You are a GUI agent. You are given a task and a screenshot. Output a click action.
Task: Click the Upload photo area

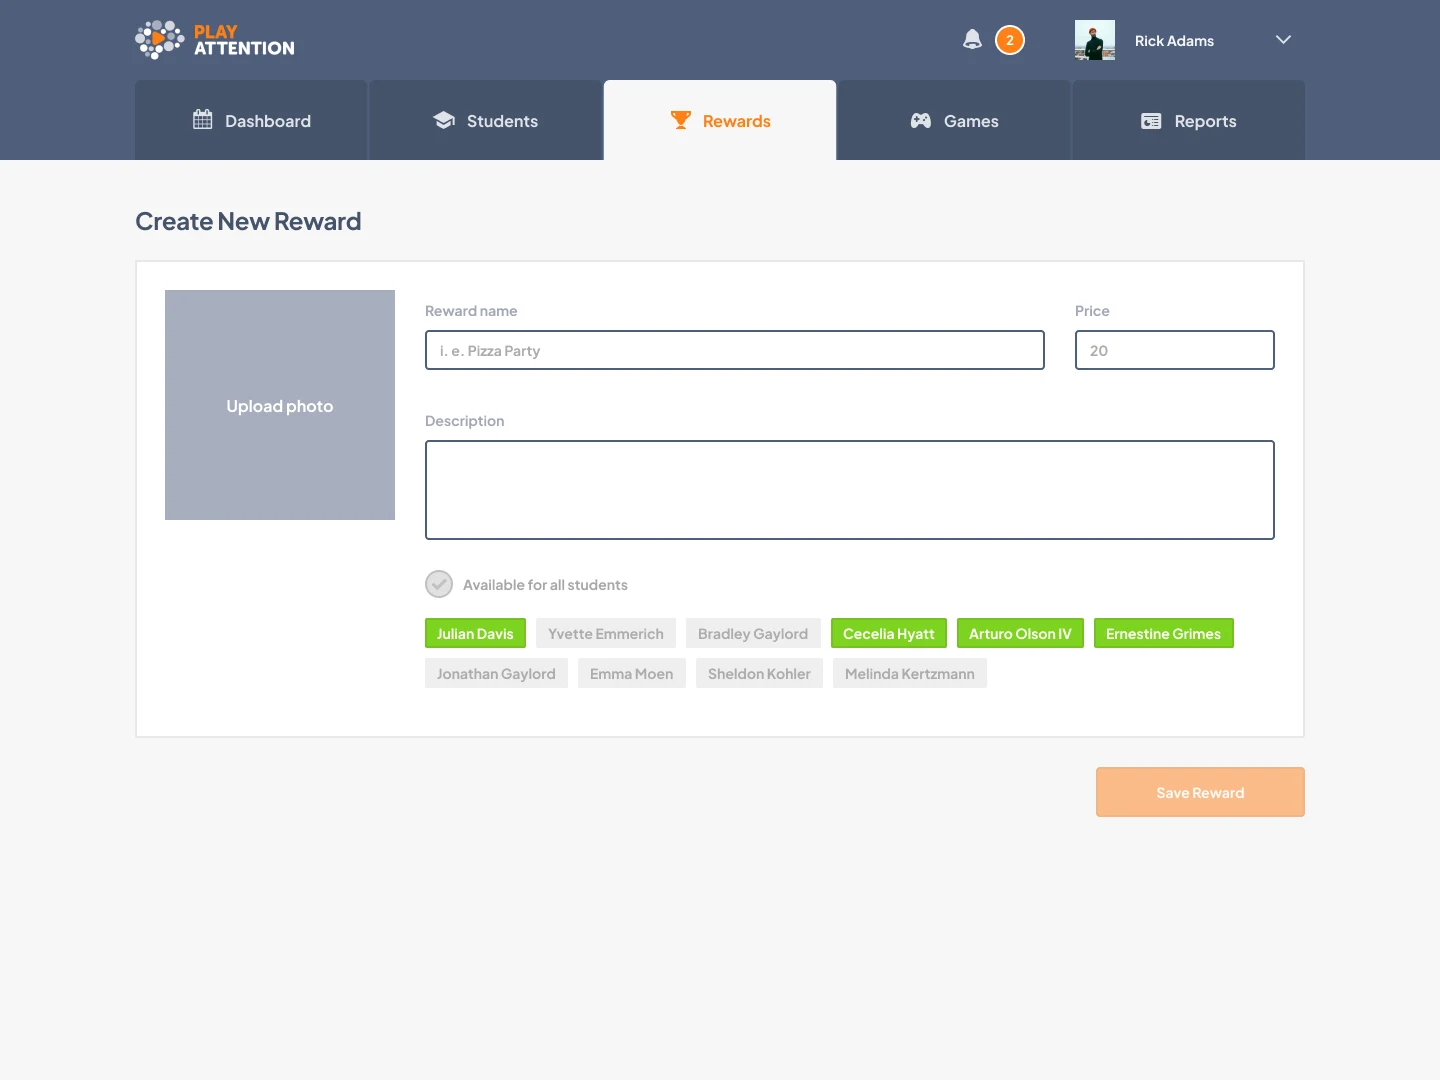pyautogui.click(x=280, y=405)
